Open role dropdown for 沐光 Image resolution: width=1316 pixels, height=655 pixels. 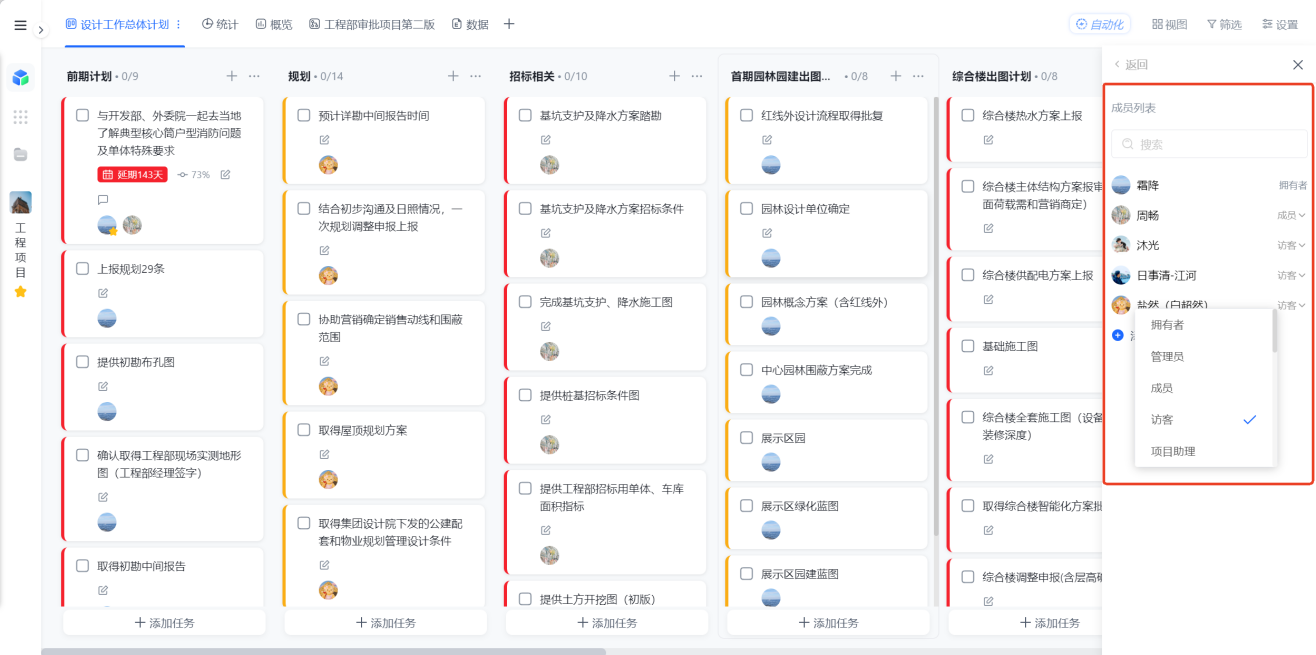click(x=1291, y=245)
